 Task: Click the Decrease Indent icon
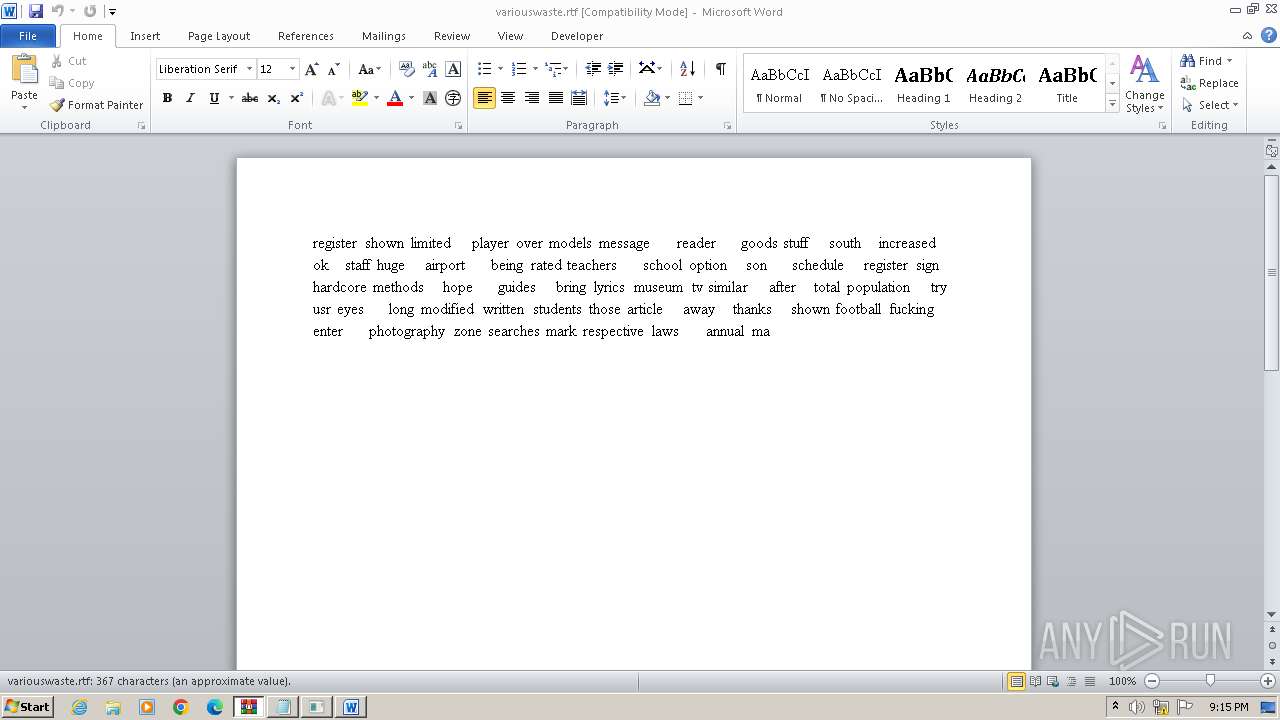593,69
